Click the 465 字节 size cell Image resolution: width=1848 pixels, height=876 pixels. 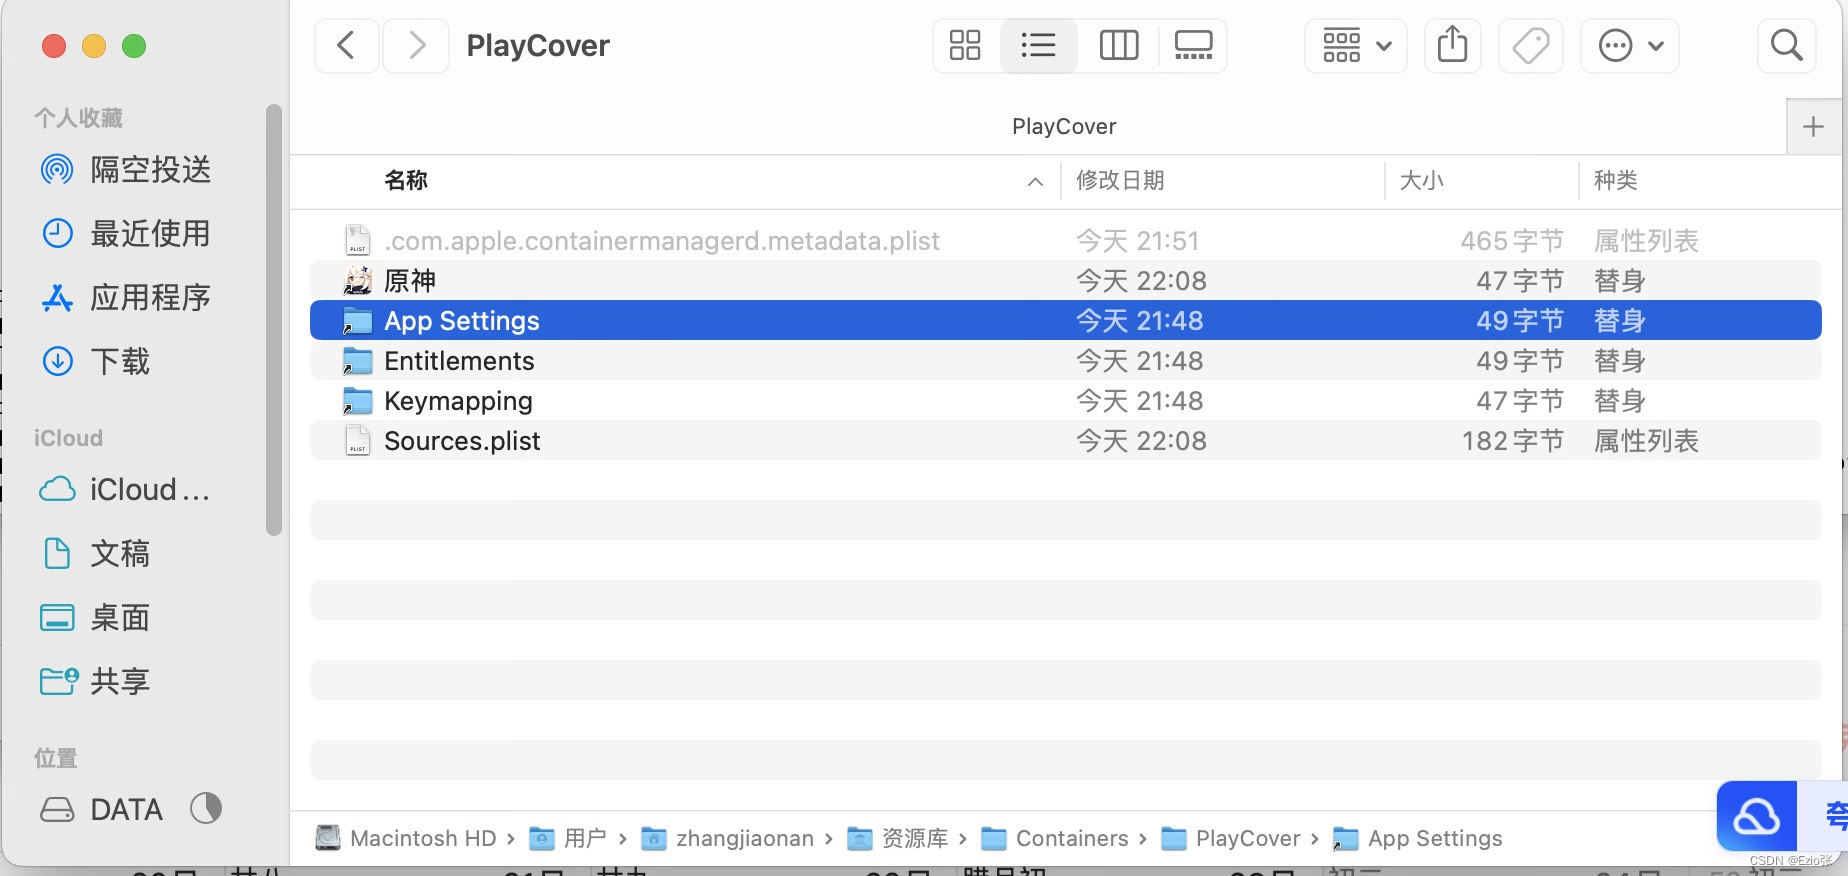coord(1511,241)
